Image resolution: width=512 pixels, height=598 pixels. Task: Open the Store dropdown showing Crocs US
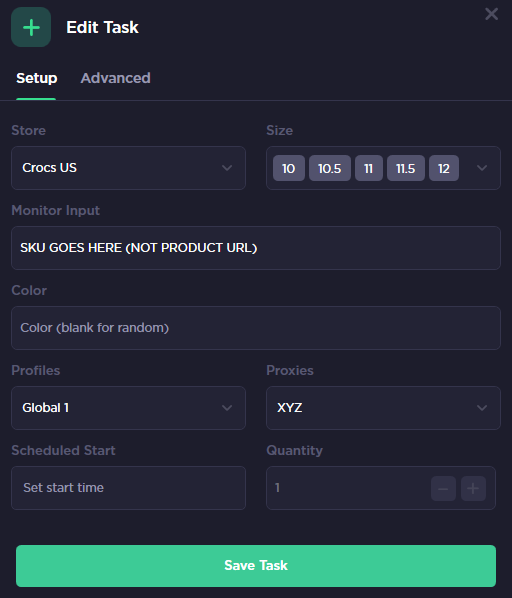tap(128, 168)
